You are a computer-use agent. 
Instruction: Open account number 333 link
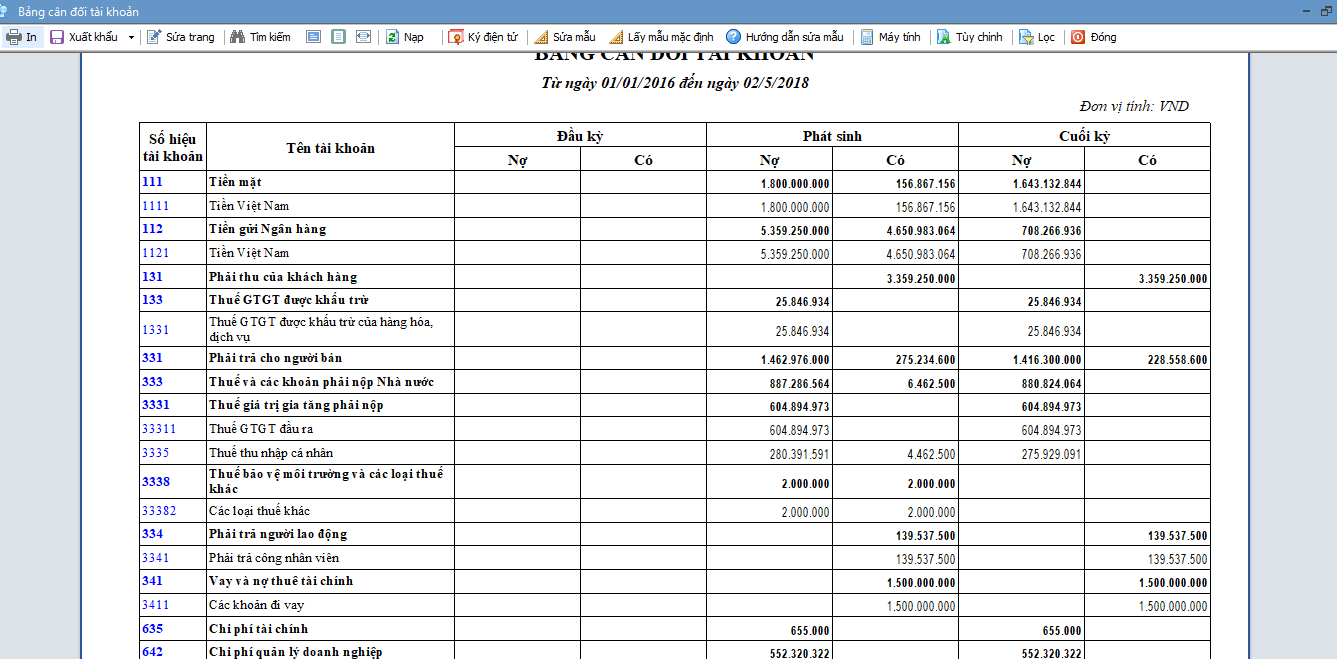pyautogui.click(x=152, y=382)
